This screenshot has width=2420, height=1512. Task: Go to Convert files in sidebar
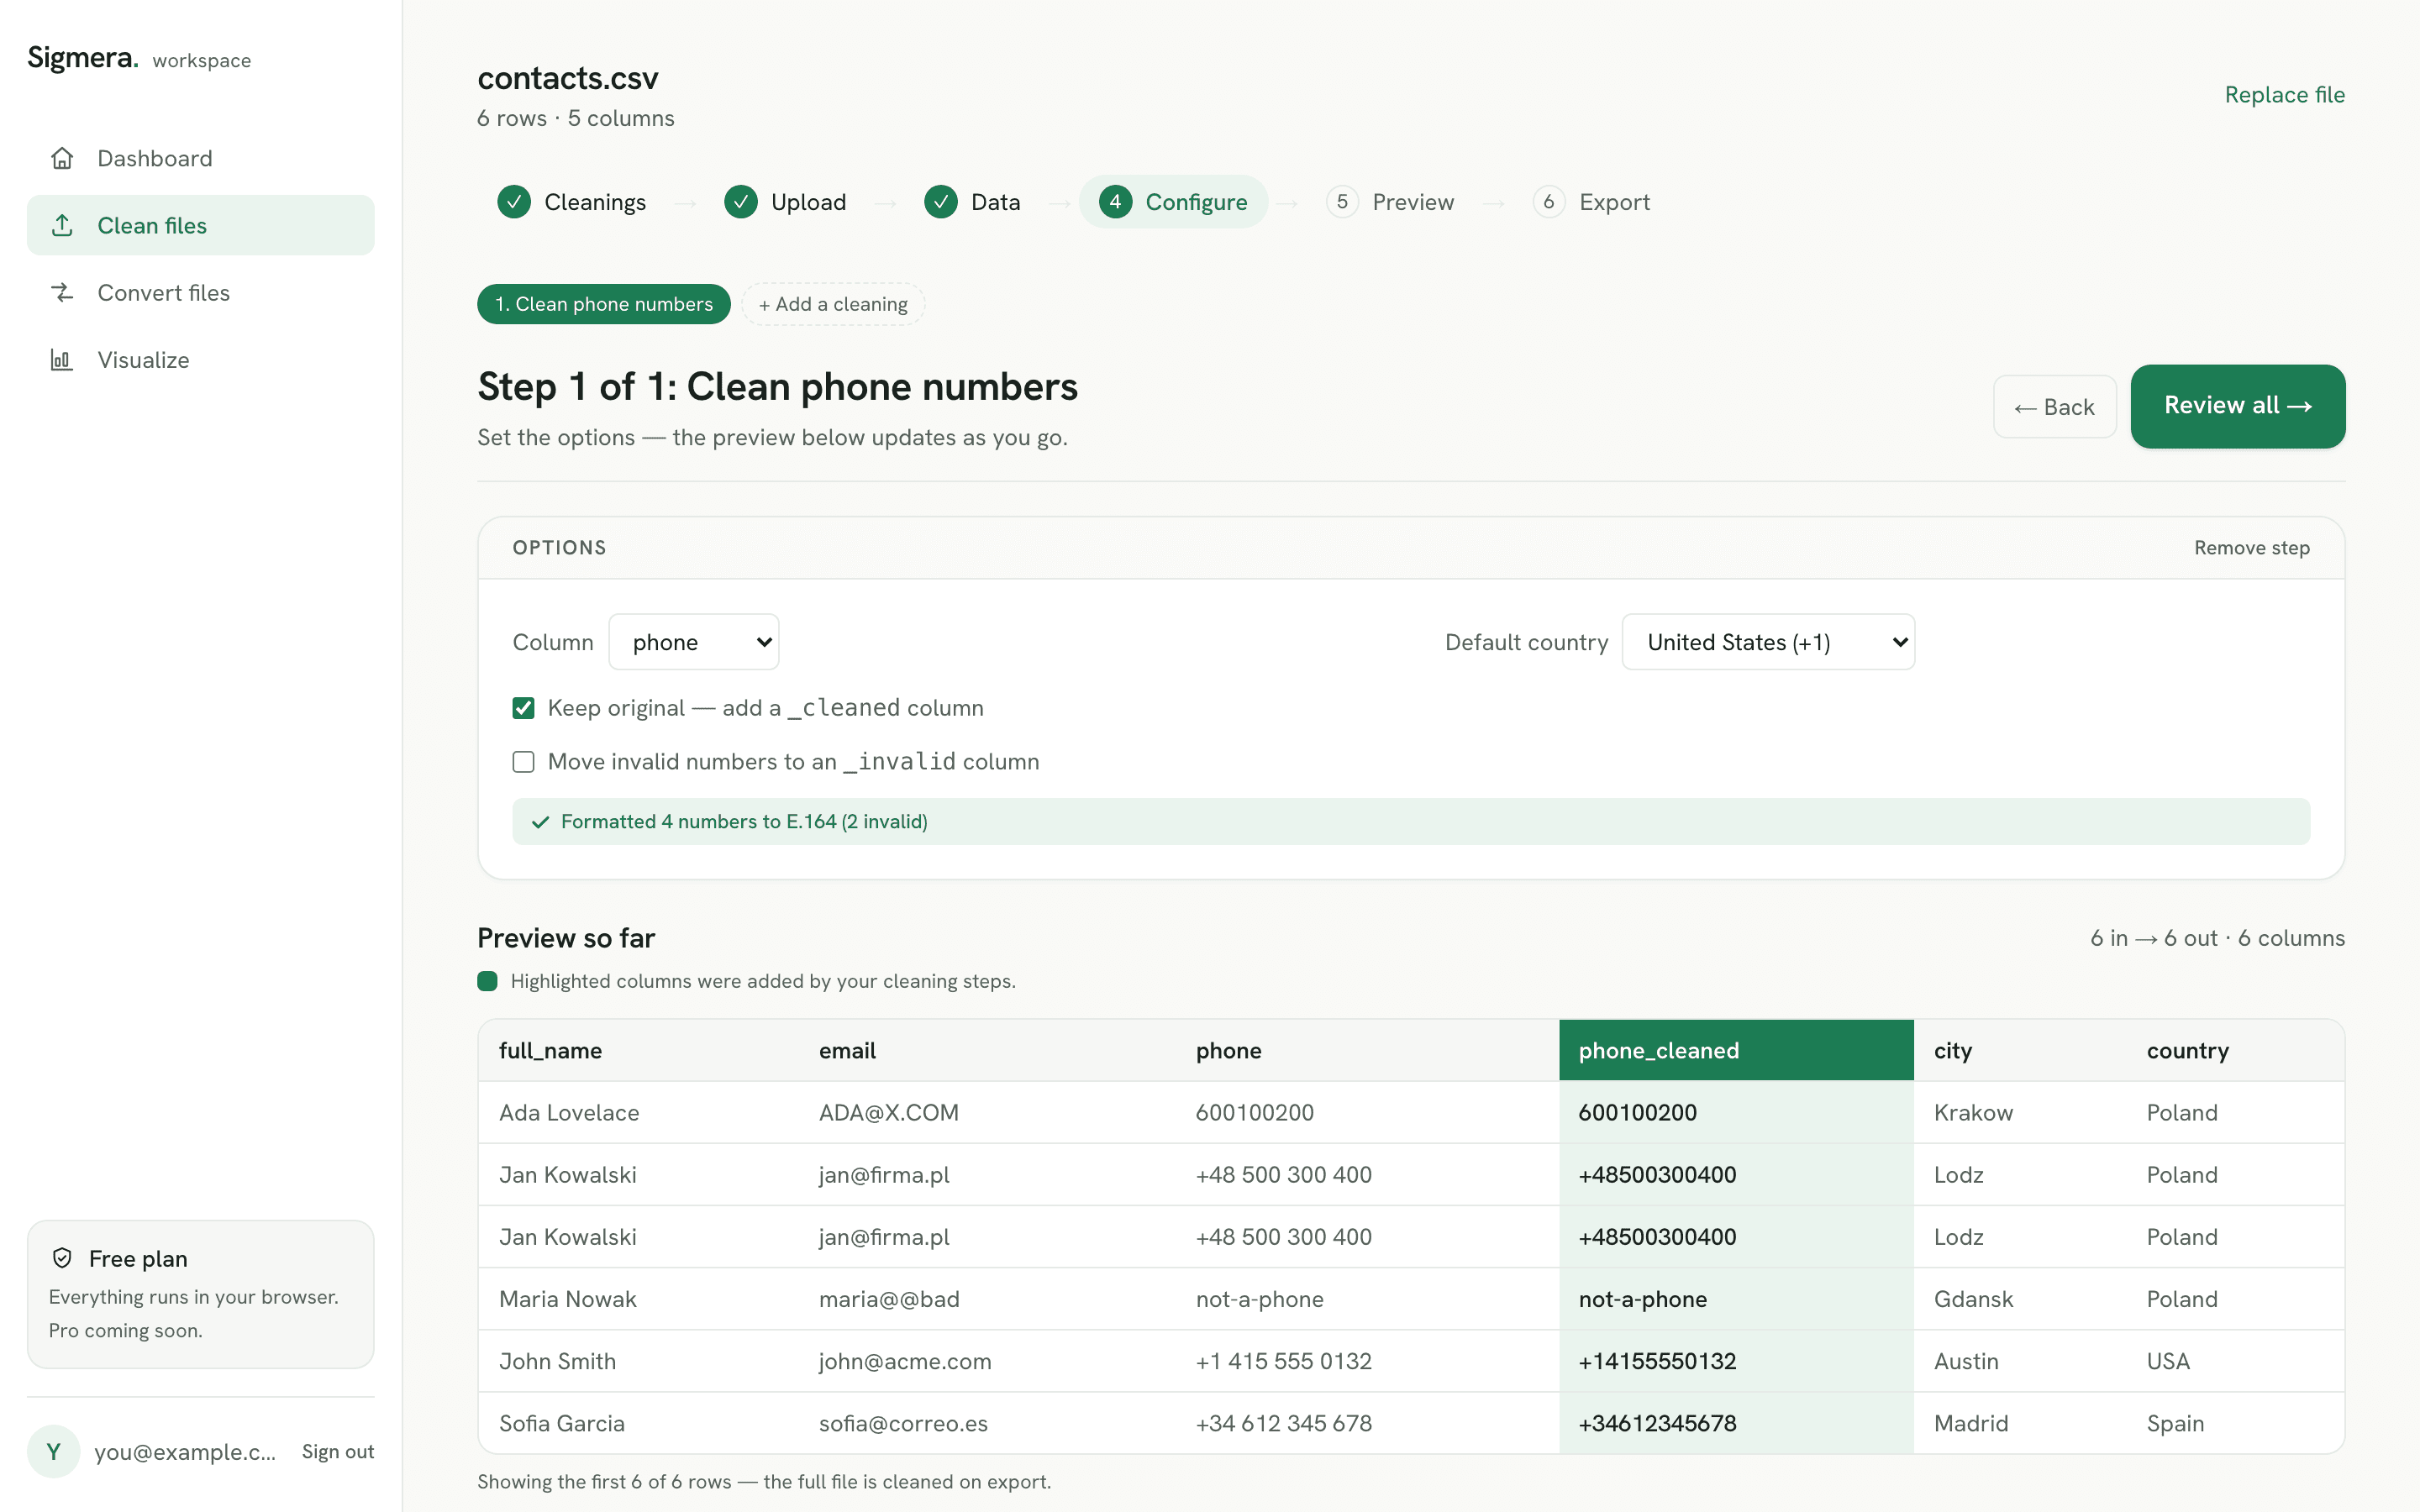click(201, 292)
